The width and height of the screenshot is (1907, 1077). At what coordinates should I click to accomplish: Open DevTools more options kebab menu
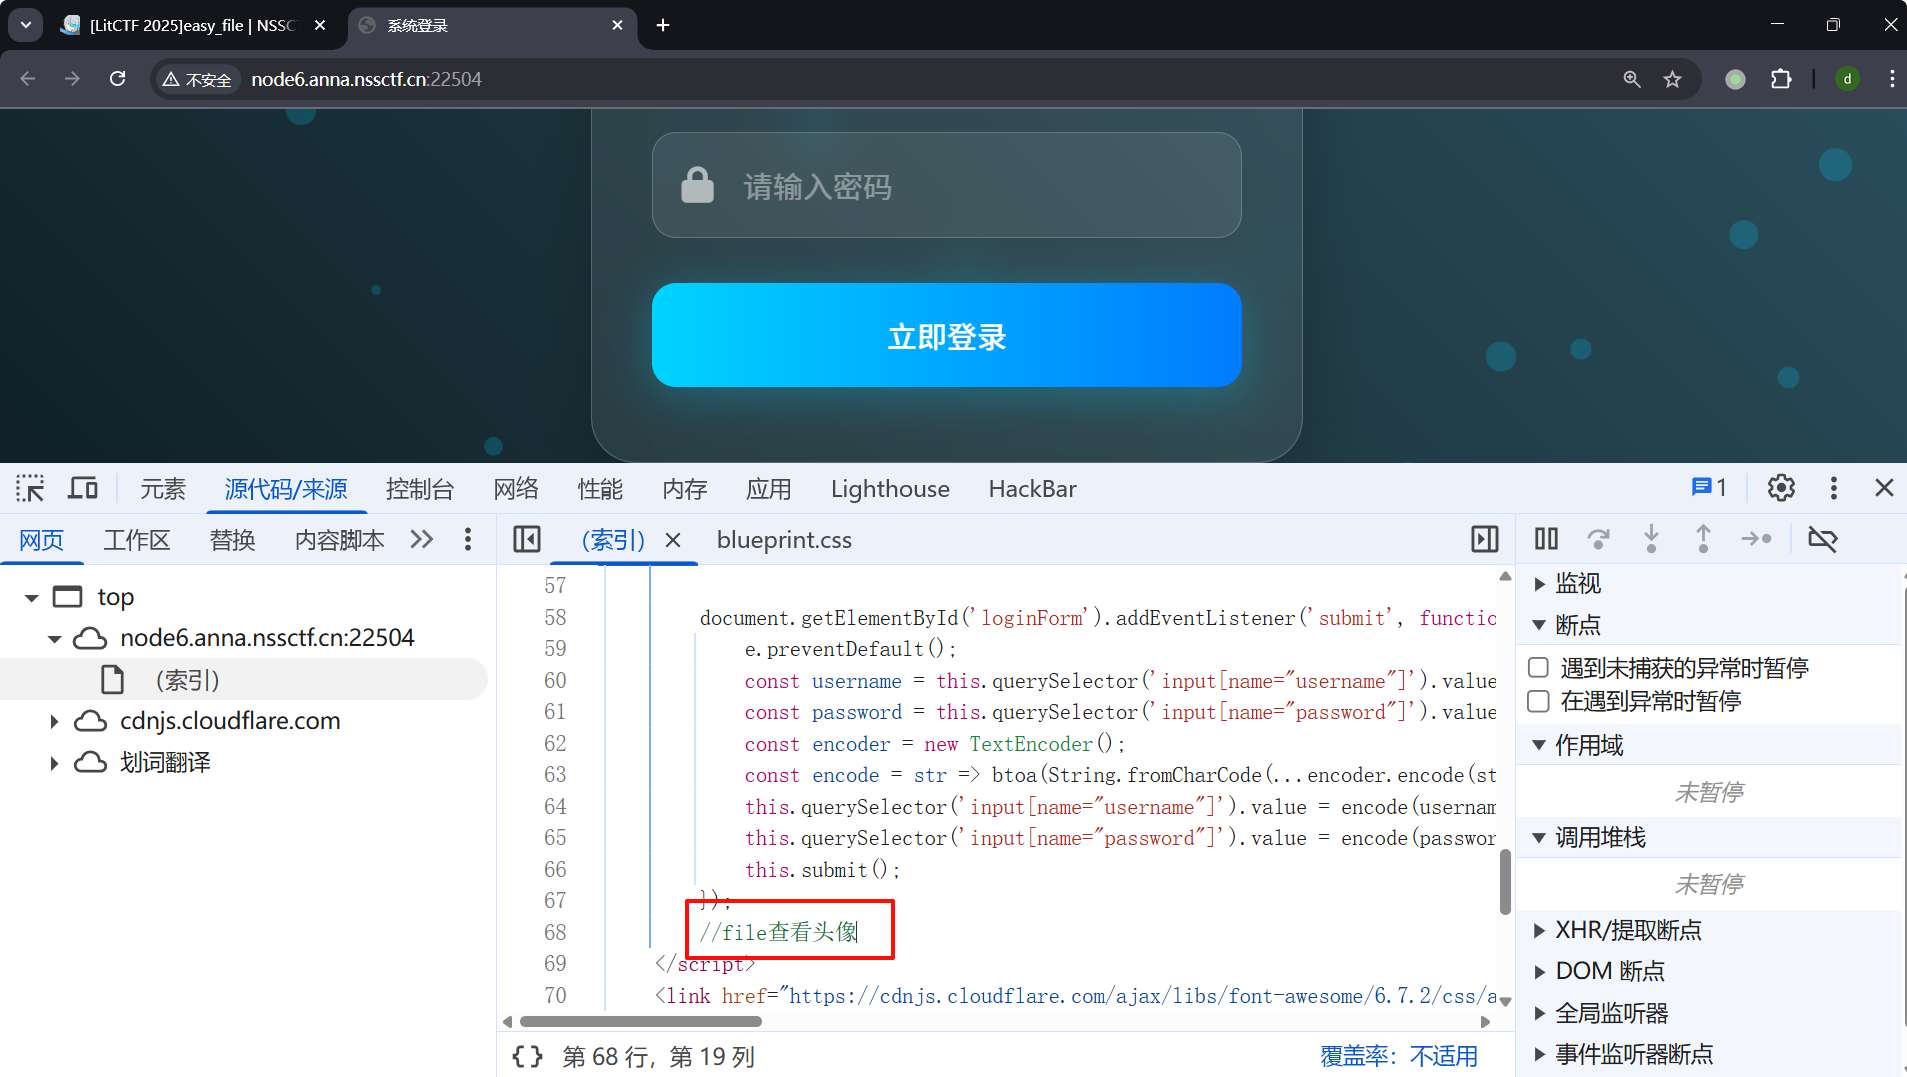[x=1833, y=488]
